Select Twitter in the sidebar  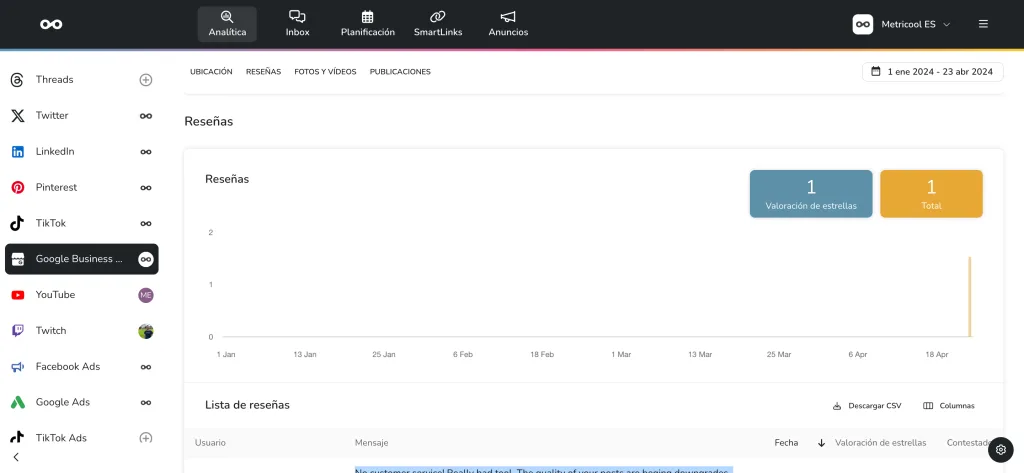[82, 116]
